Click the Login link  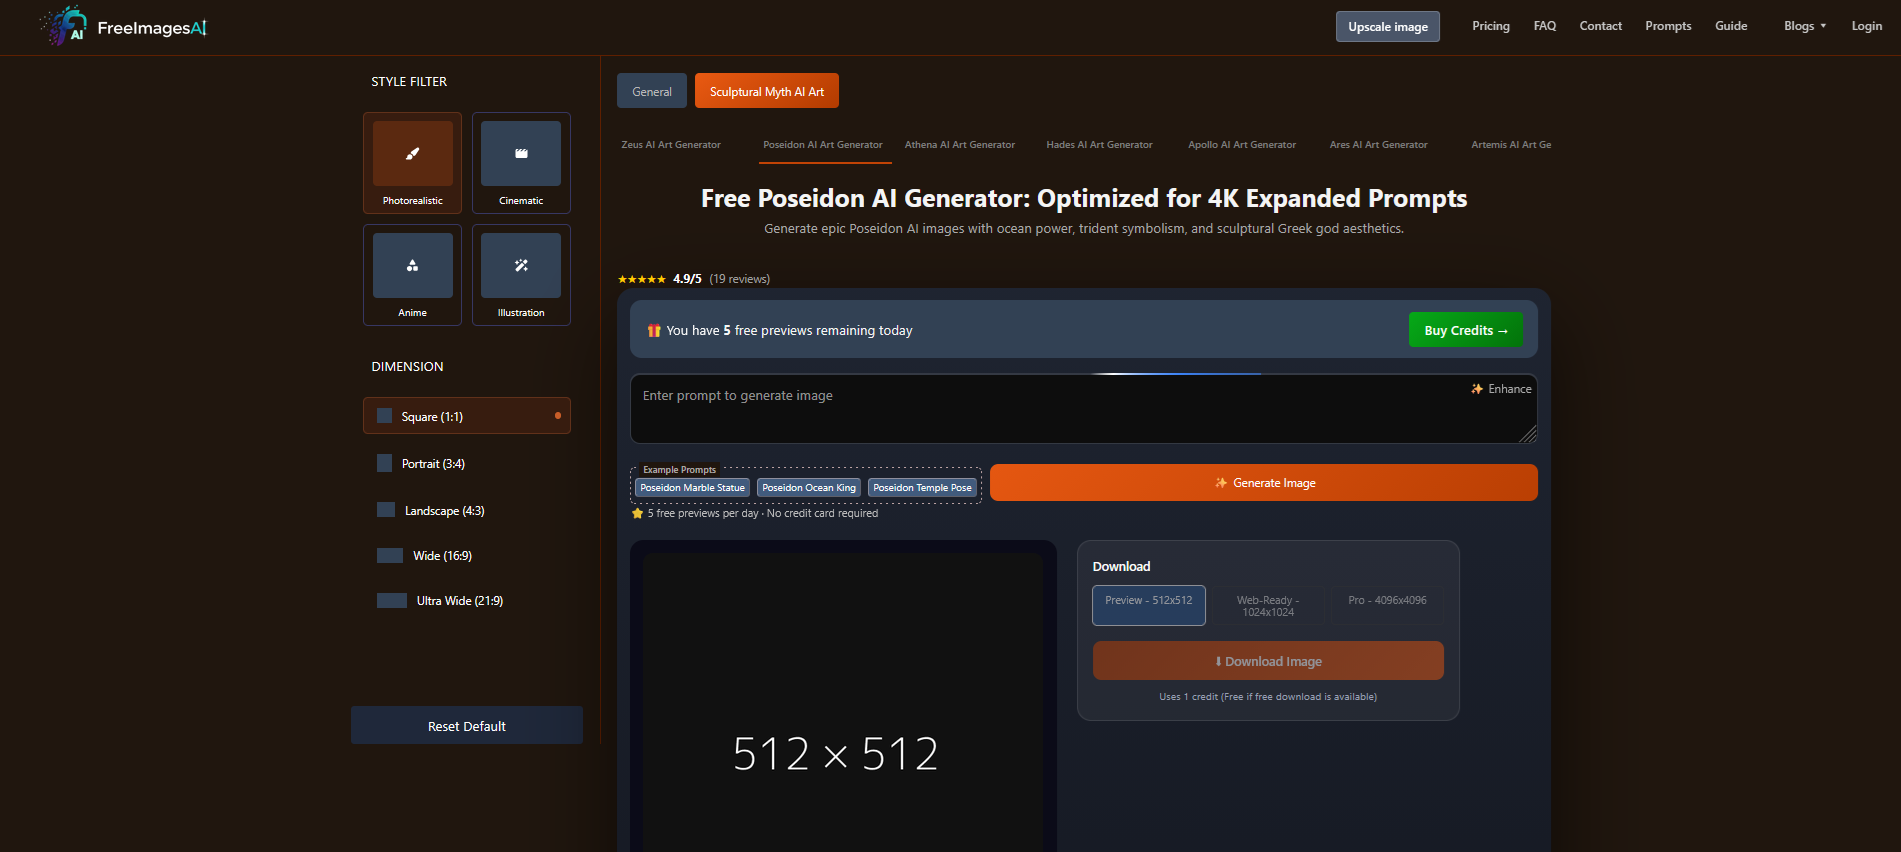pos(1867,26)
